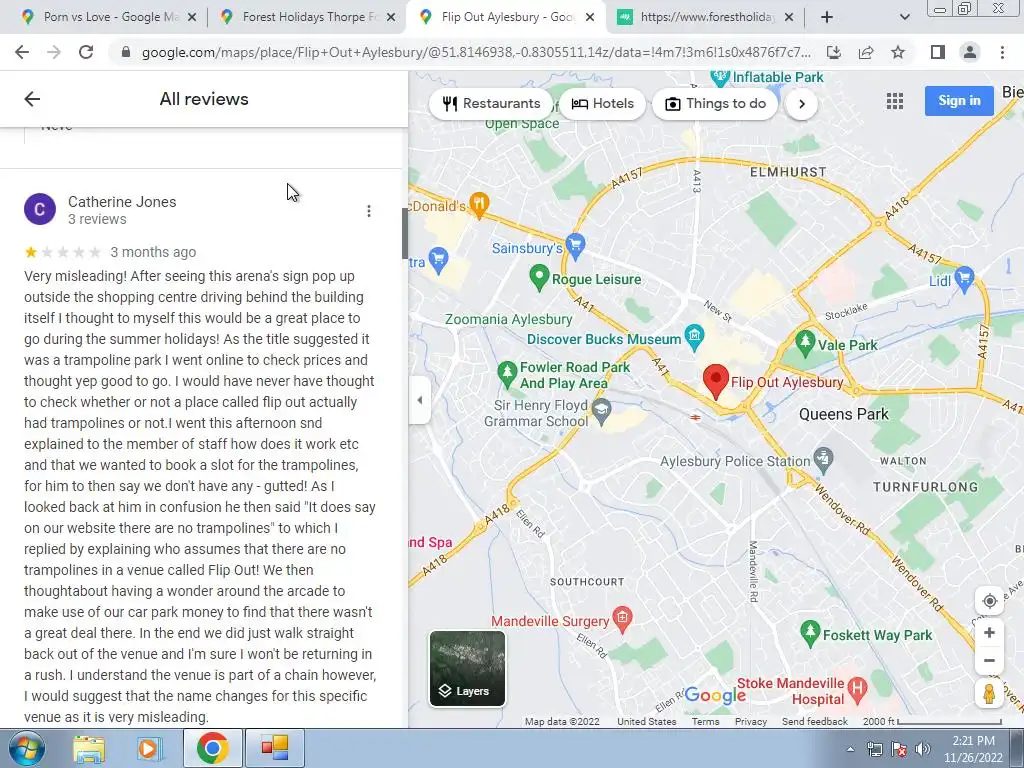1024x768 pixels.
Task: Open a new browser tab
Action: (827, 17)
